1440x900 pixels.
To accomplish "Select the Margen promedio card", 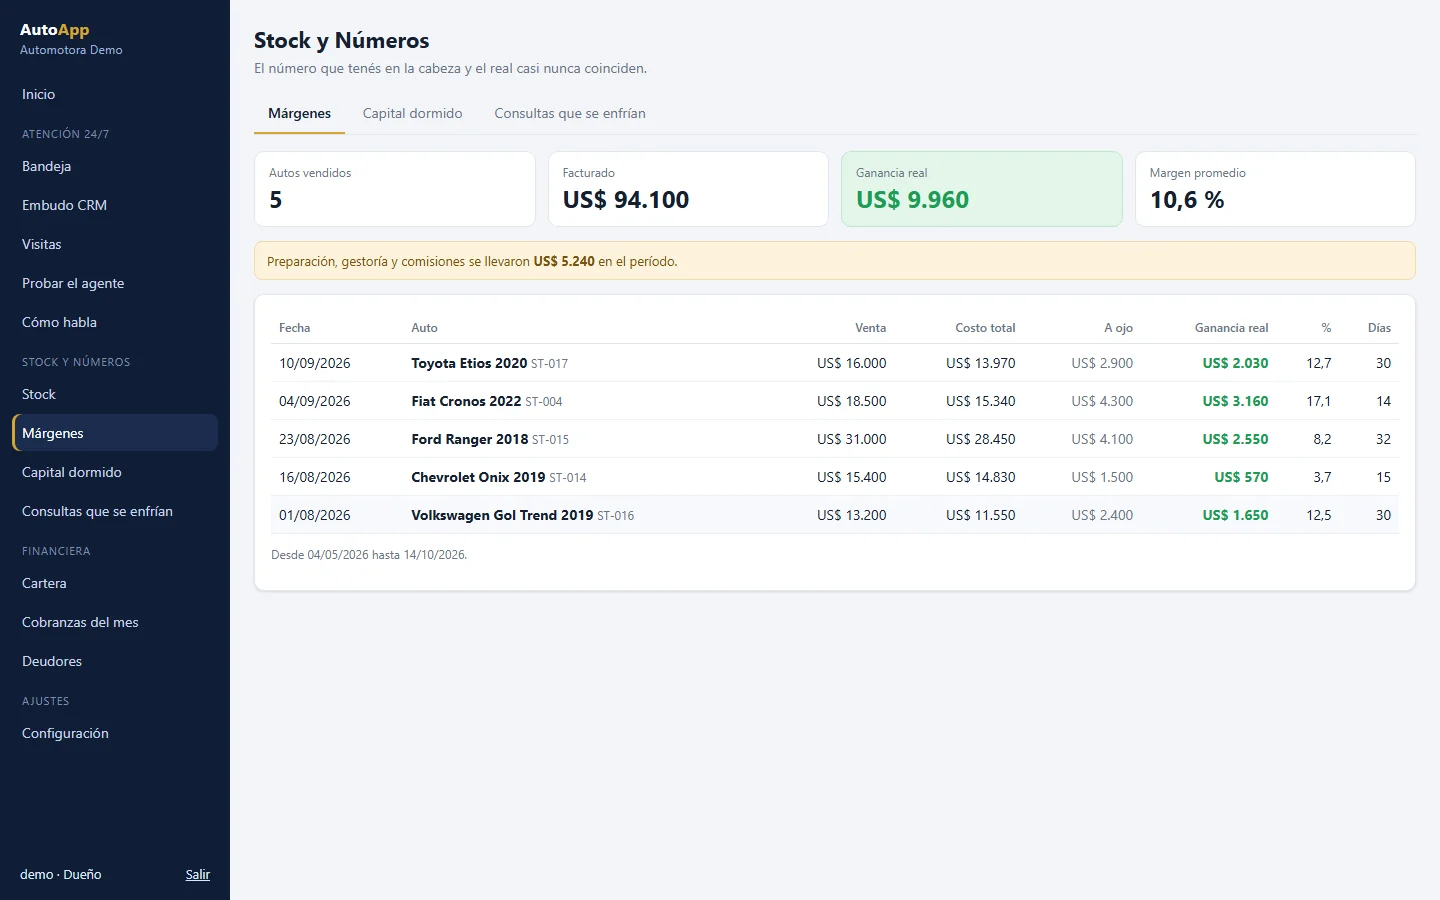I will click(1275, 189).
